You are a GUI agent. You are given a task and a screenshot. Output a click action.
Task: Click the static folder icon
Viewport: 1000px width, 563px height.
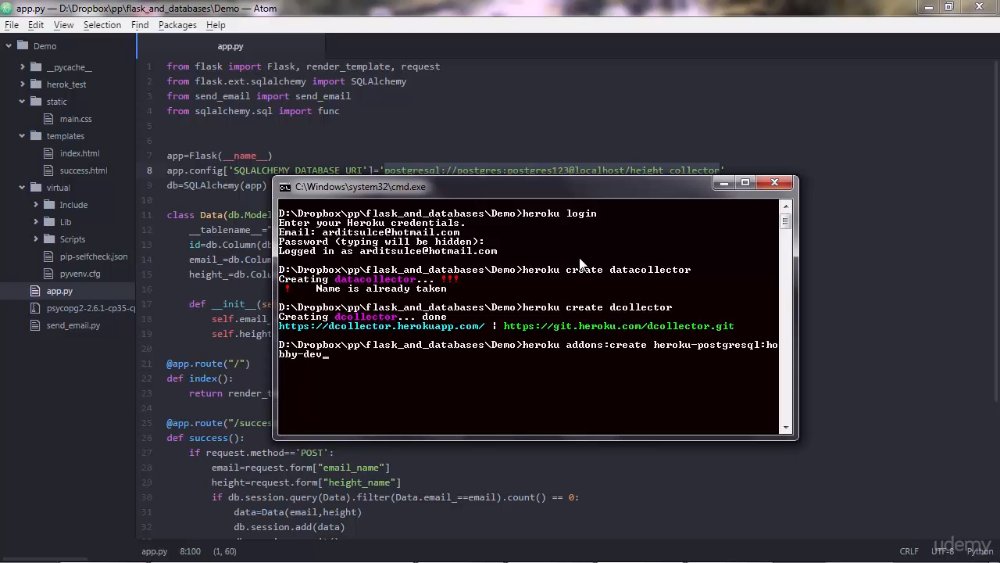pyautogui.click(x=36, y=101)
